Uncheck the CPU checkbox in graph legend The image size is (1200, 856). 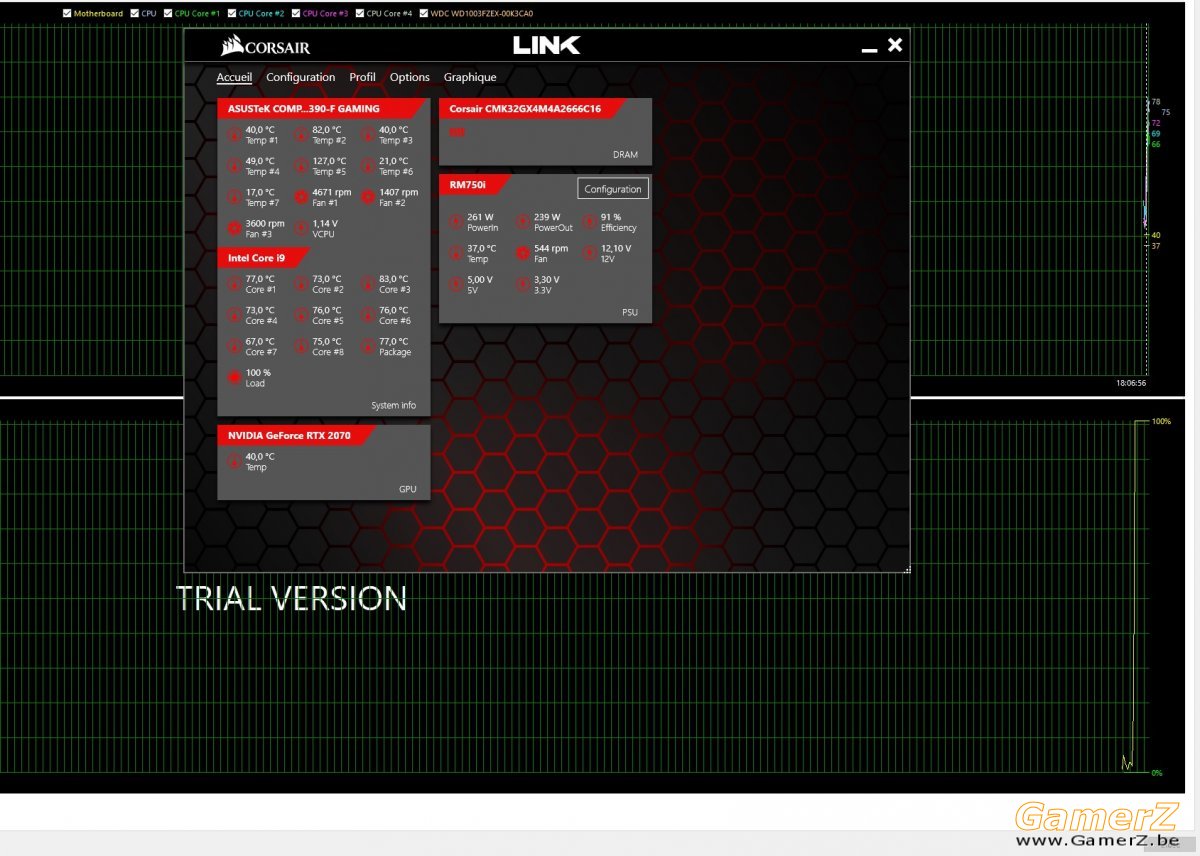click(x=135, y=14)
